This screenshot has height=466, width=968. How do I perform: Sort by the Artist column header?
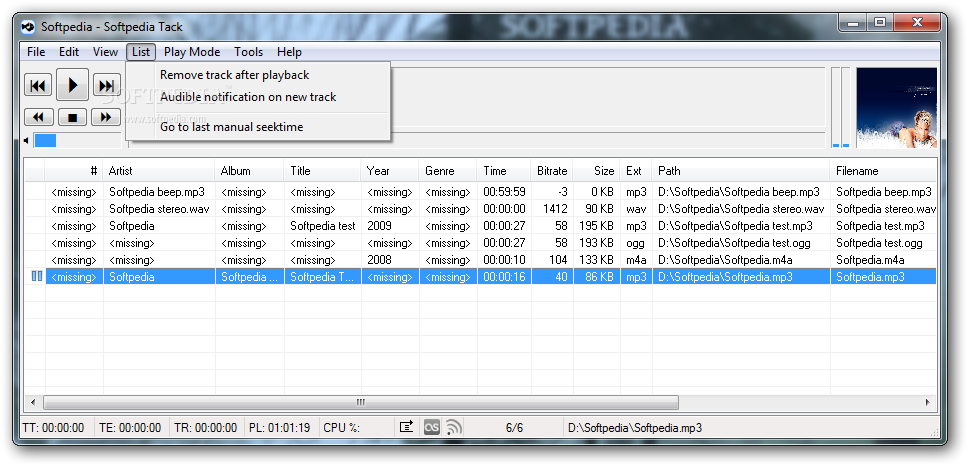point(159,171)
